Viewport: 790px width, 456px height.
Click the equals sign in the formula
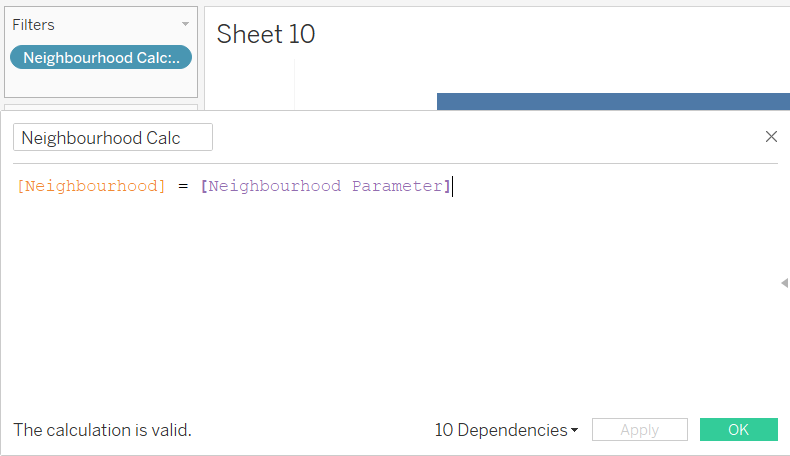(x=183, y=186)
